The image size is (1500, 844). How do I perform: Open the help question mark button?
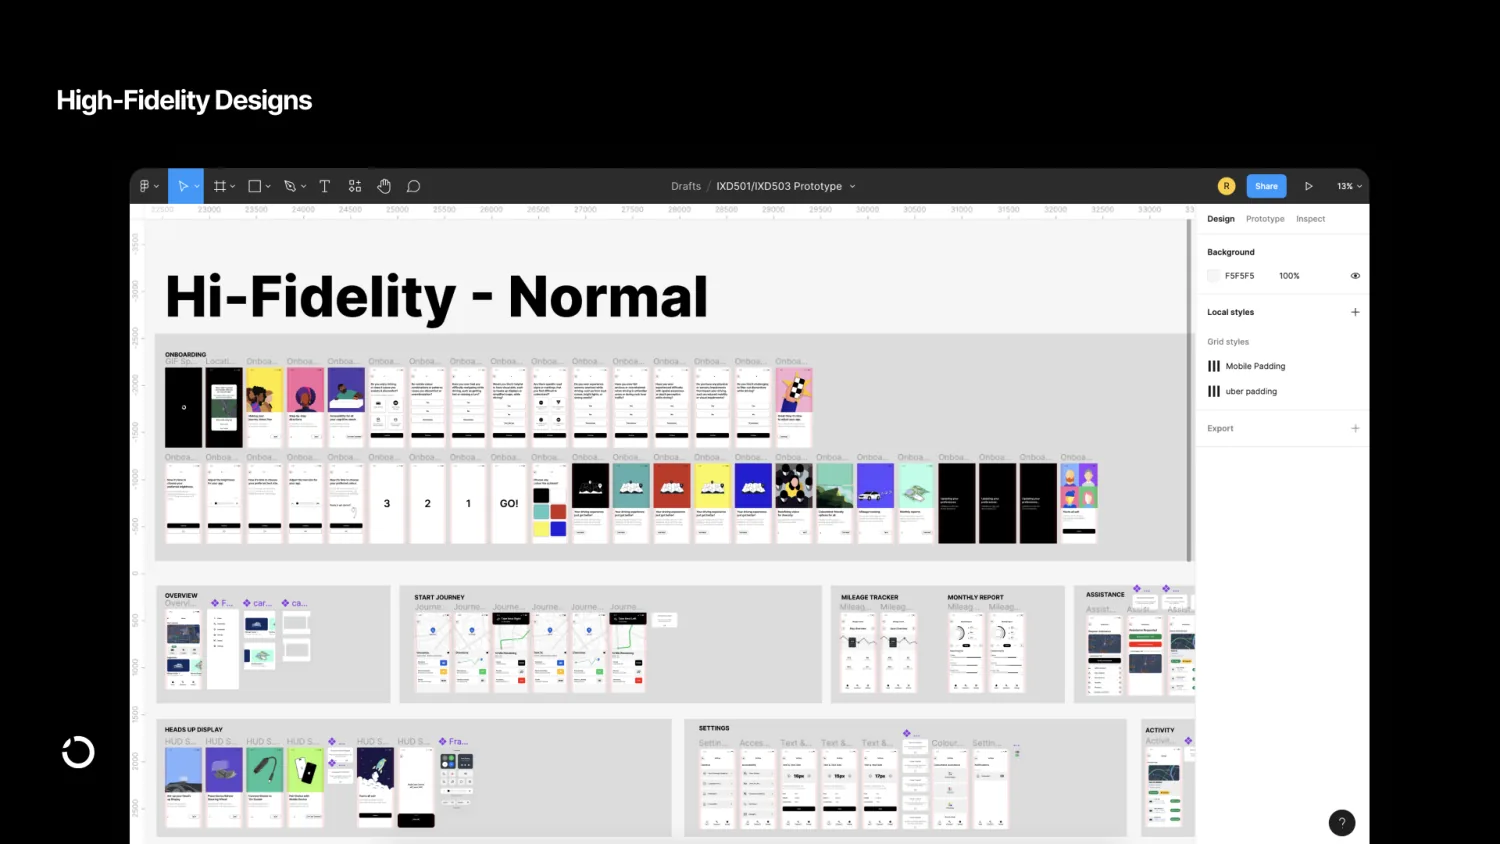click(x=1342, y=823)
